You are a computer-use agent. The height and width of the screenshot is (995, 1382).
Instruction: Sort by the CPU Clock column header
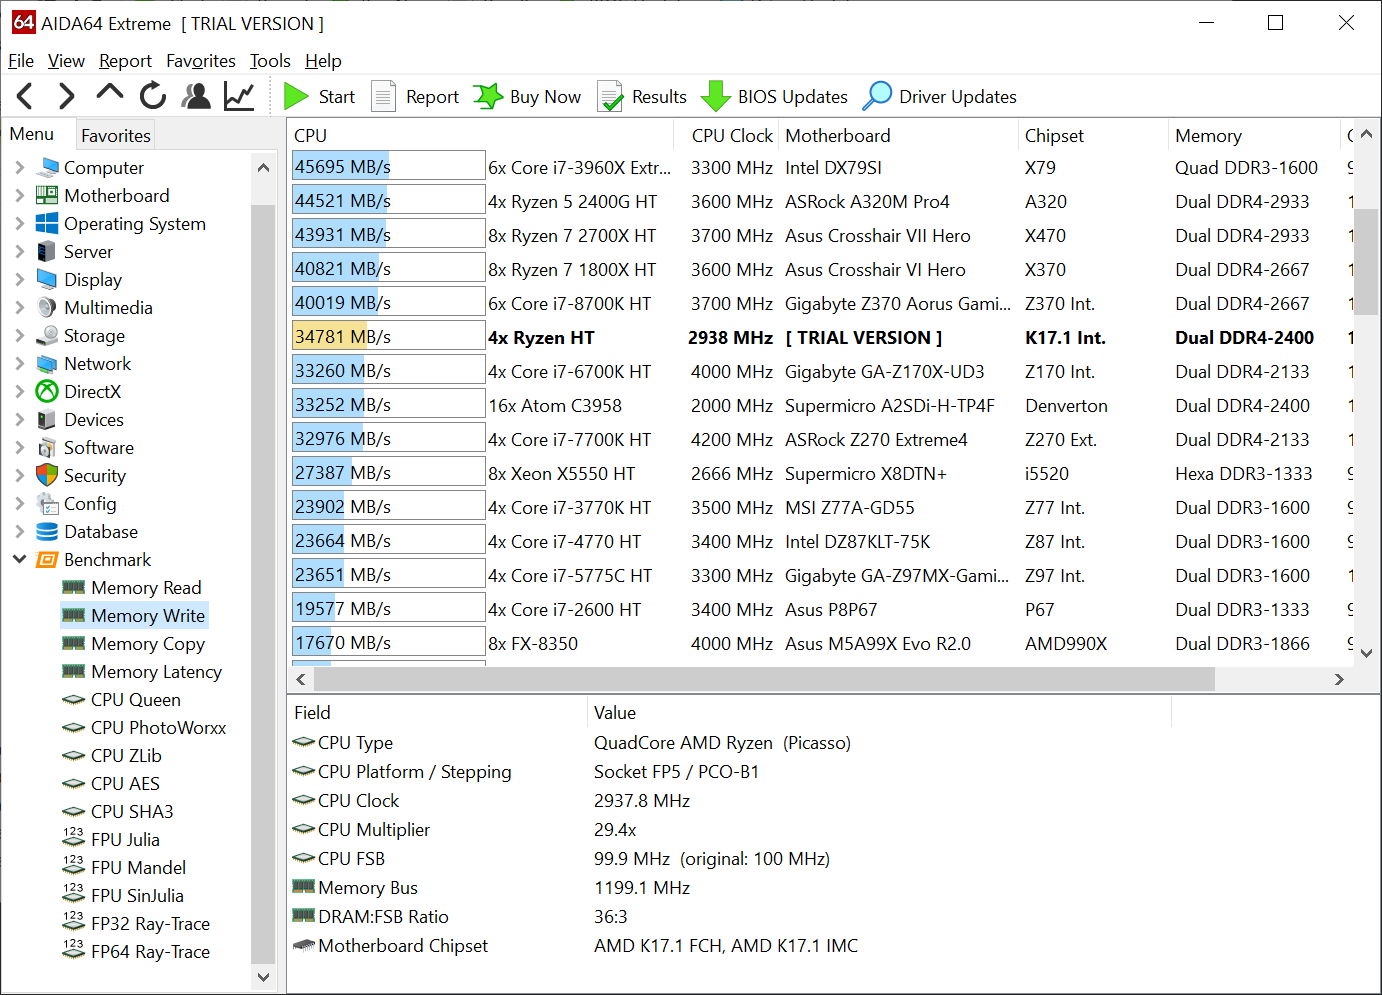(x=731, y=135)
